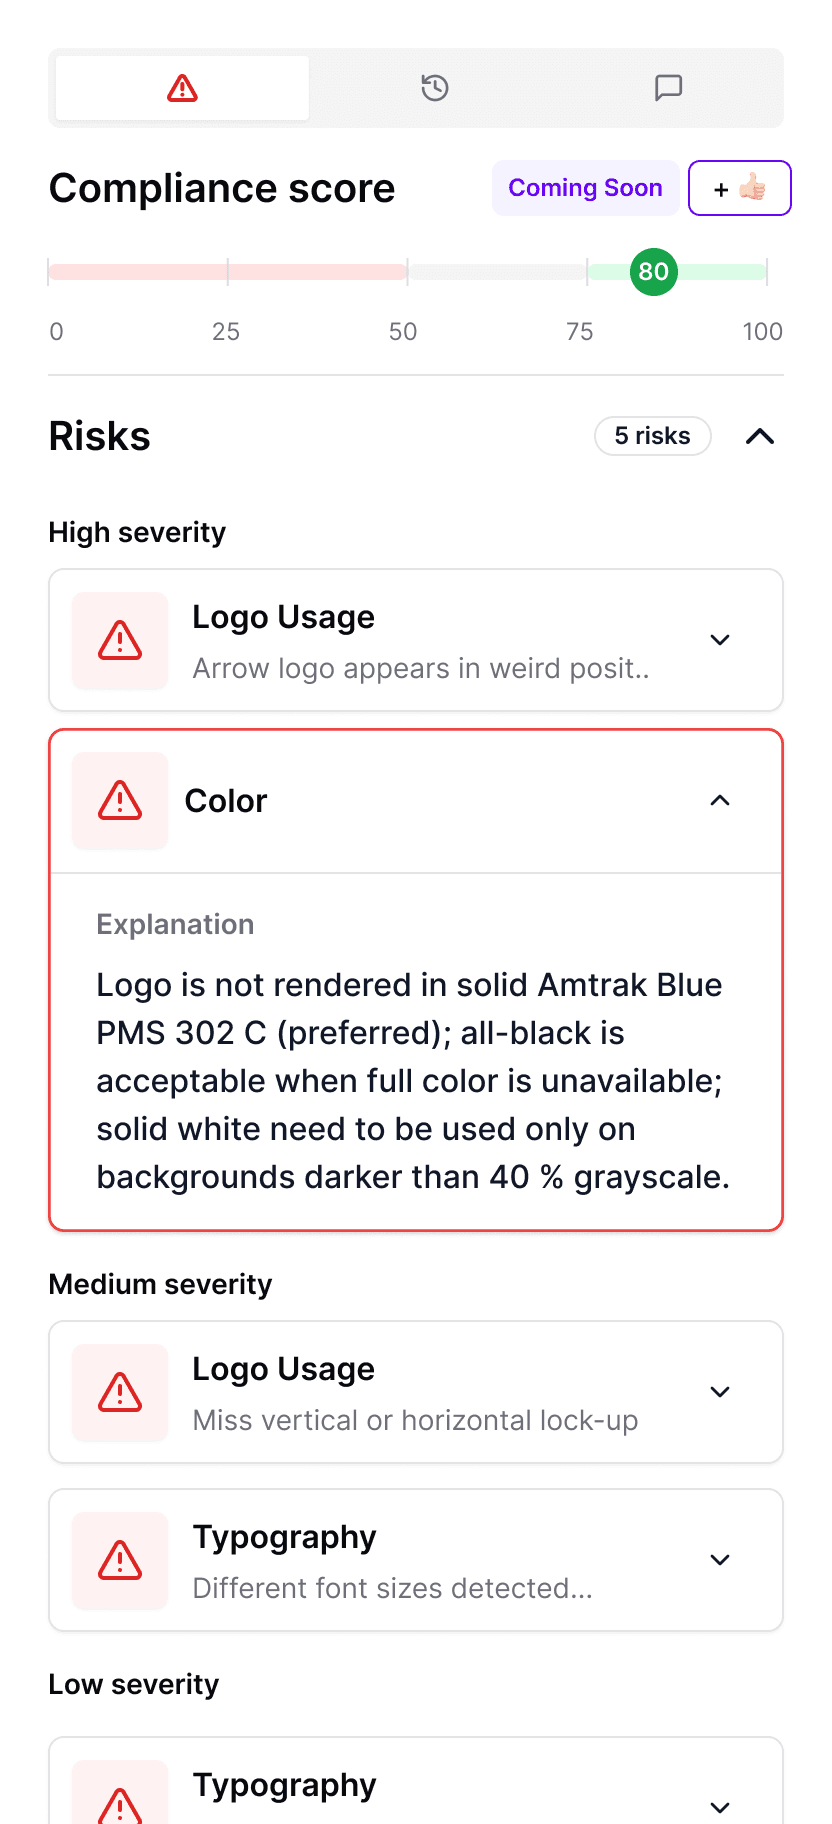Click the Arrow logo risk warning icon
Viewport: 832px width, 1824px height.
point(120,640)
